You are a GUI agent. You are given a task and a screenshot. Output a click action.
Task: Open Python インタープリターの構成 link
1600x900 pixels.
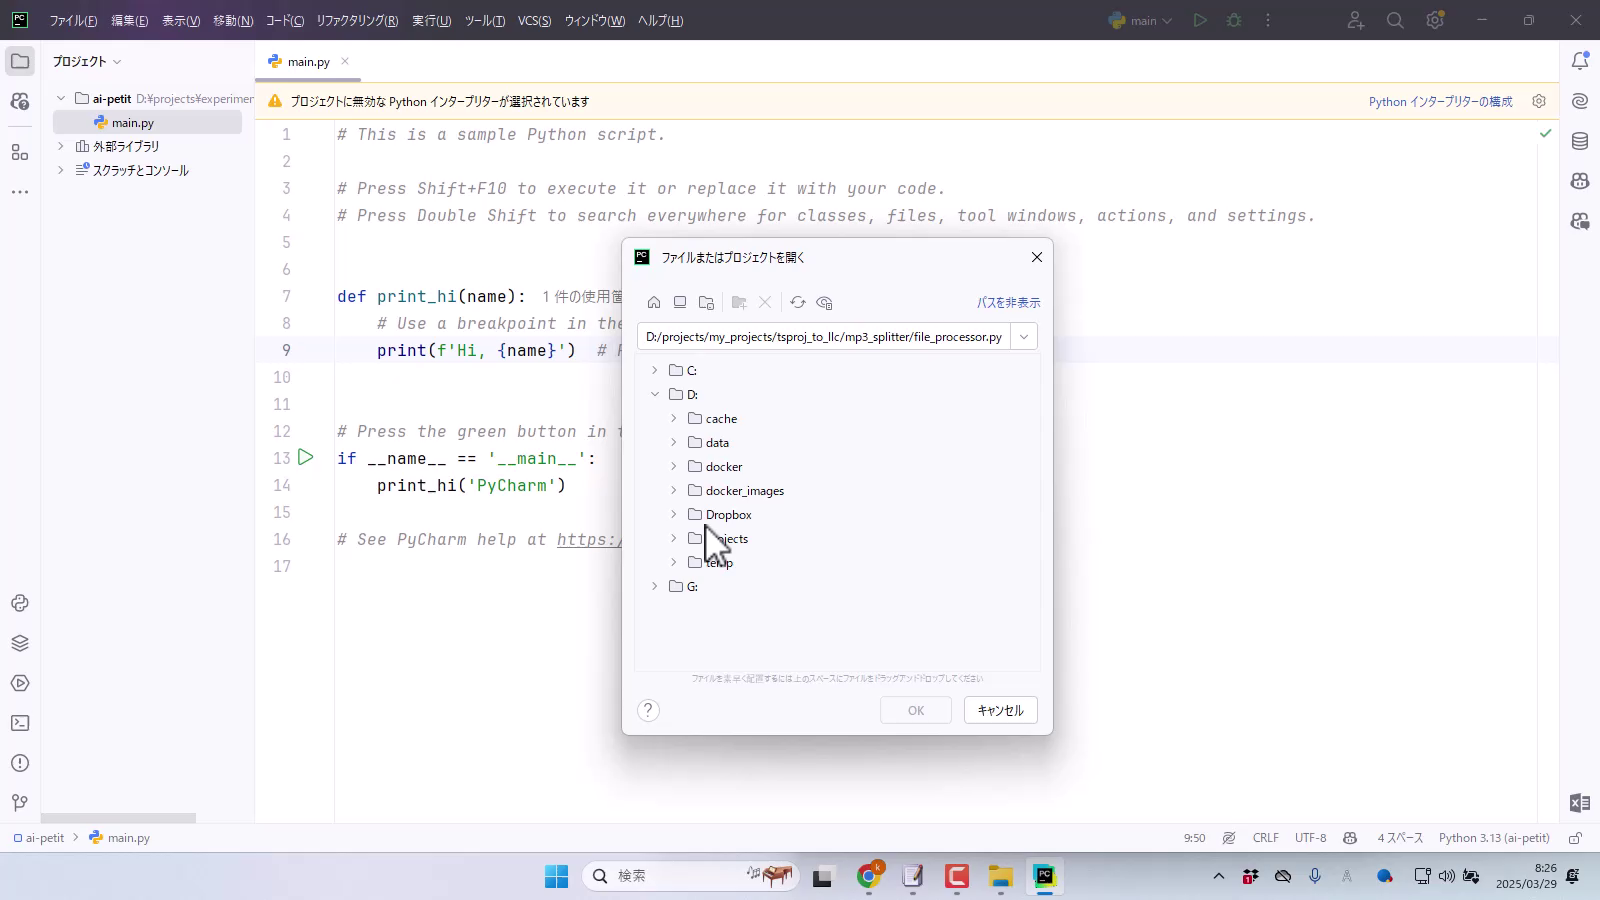1440,102
